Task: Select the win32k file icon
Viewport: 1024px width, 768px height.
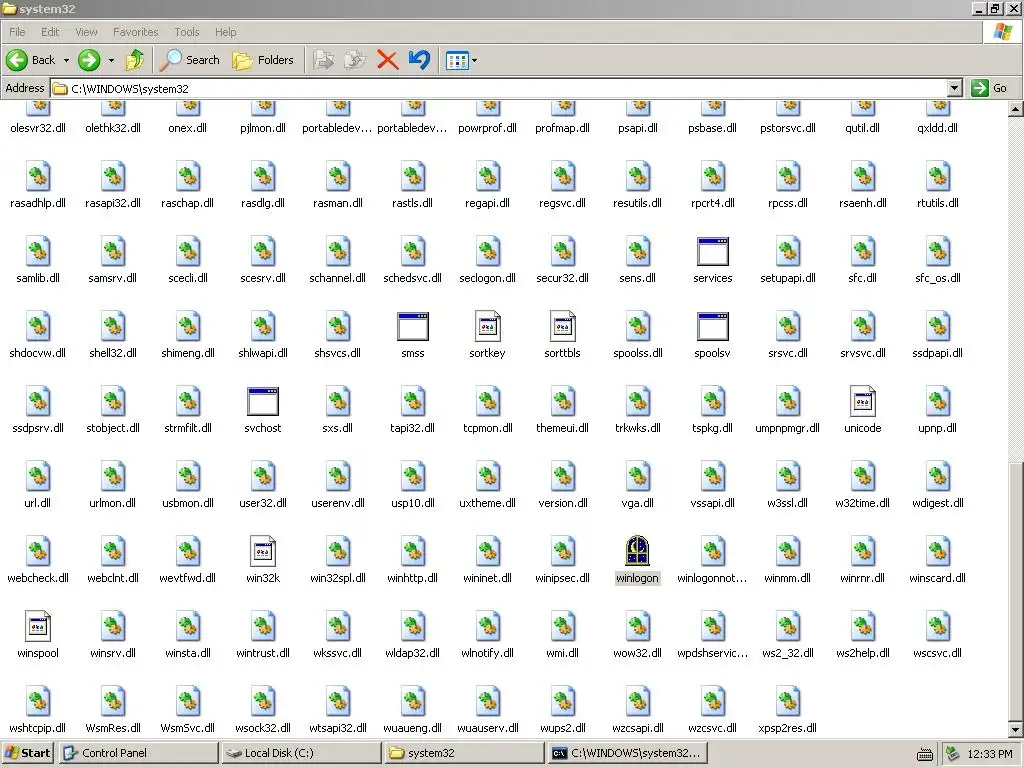Action: (x=263, y=552)
